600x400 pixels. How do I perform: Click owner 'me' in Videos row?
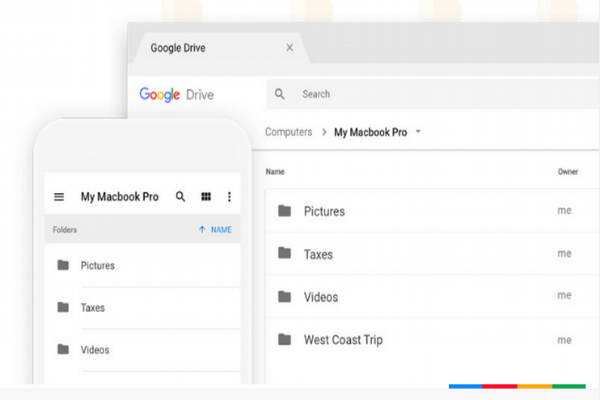click(x=564, y=296)
